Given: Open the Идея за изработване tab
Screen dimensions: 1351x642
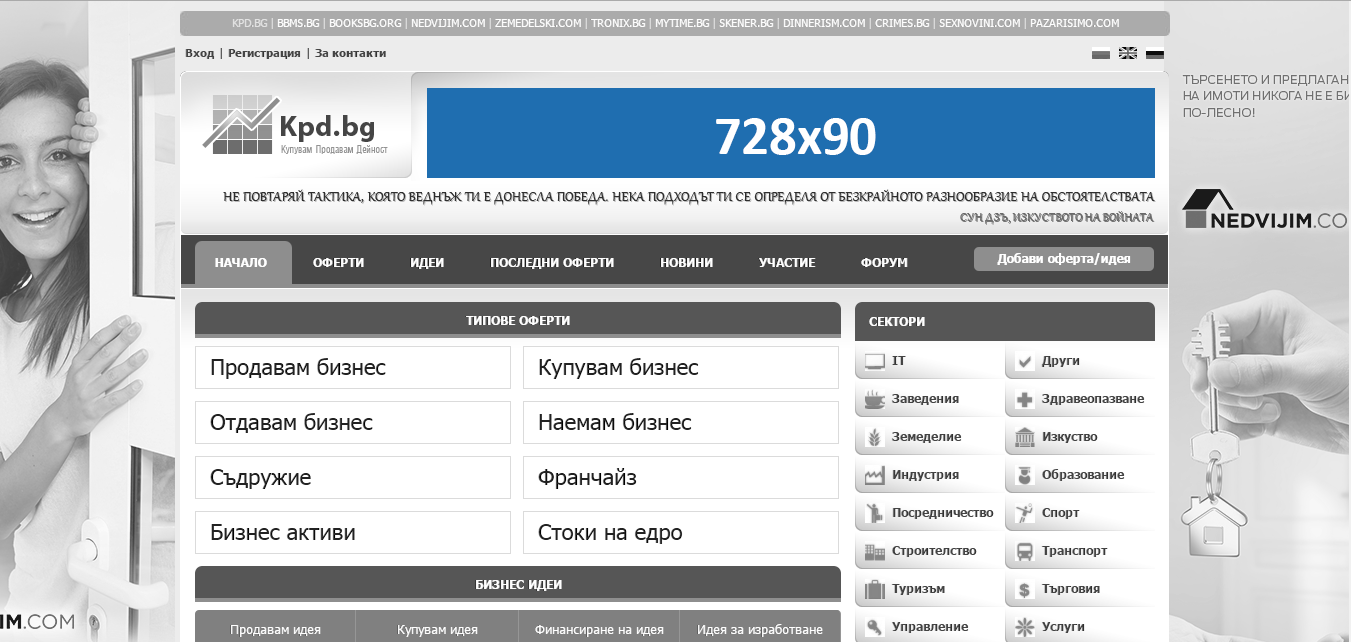Looking at the screenshot, I should (760, 629).
